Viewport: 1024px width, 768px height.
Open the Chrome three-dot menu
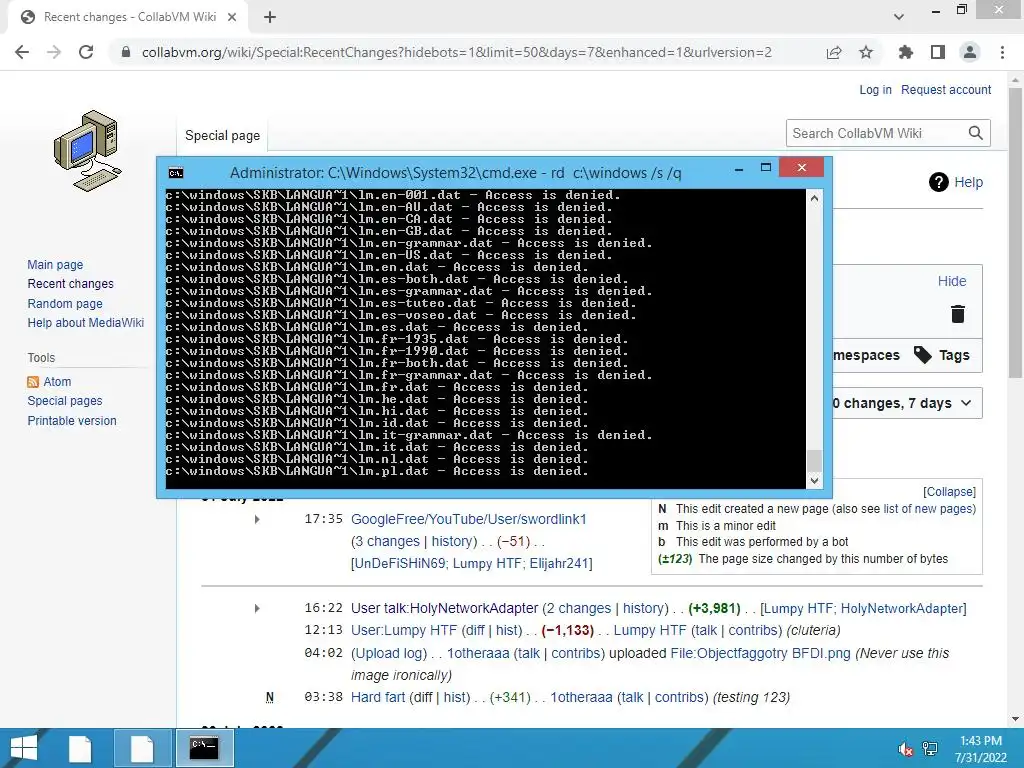(1002, 52)
